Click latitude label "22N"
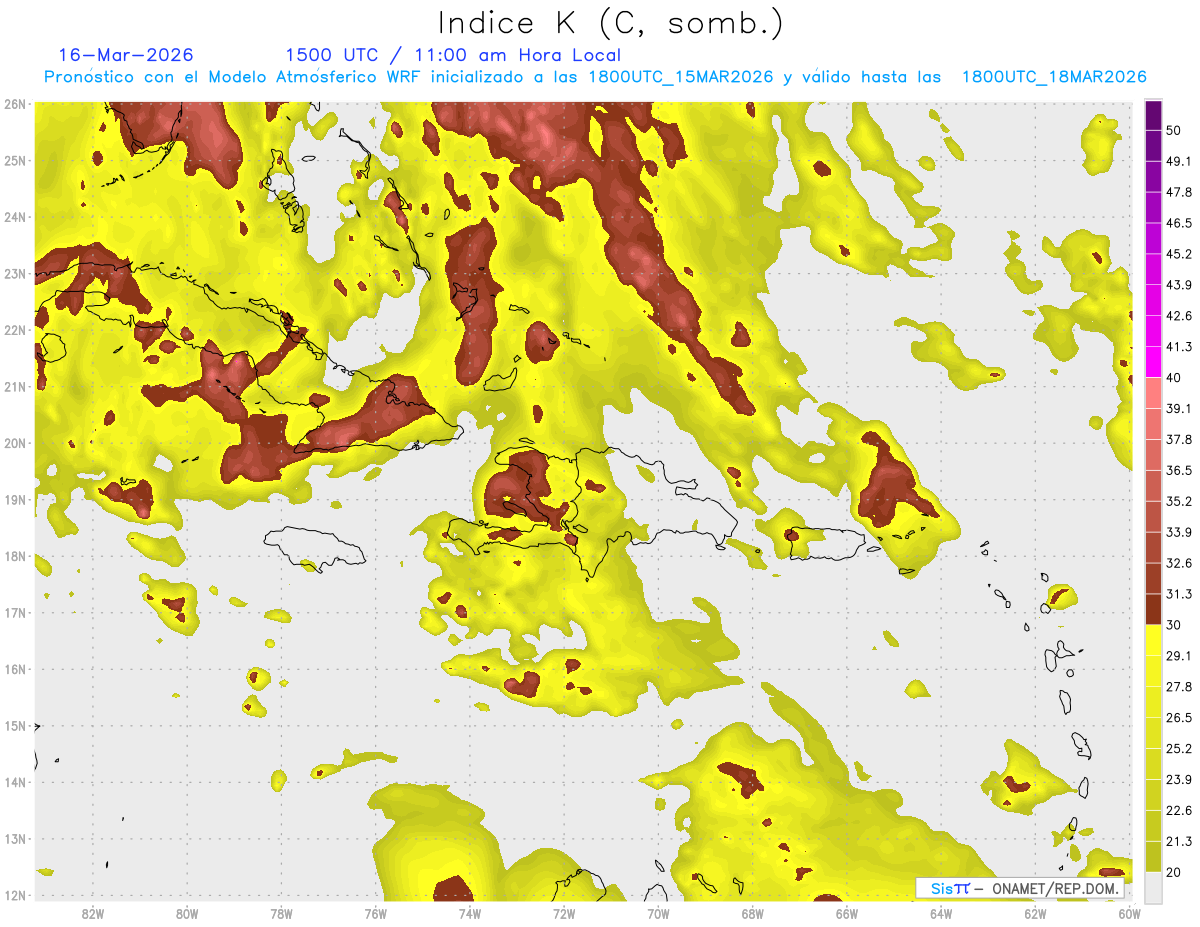 15,330
